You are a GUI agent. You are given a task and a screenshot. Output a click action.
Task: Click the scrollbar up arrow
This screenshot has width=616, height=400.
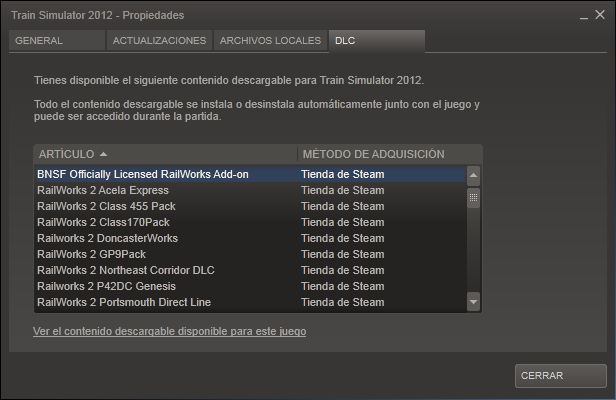pyautogui.click(x=474, y=175)
